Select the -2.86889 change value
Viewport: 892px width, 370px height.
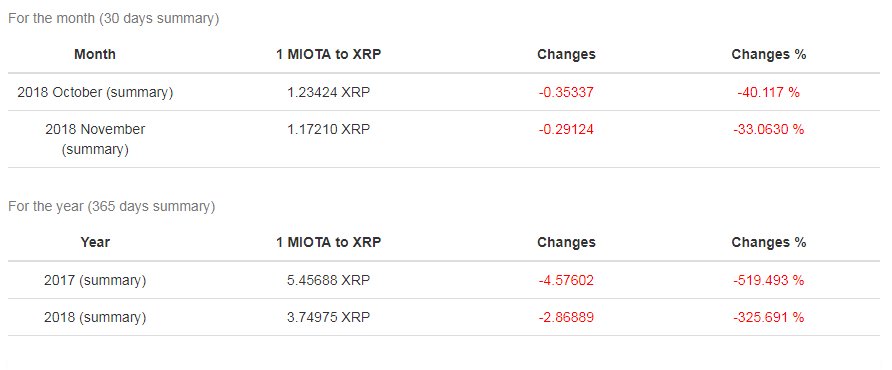566,318
